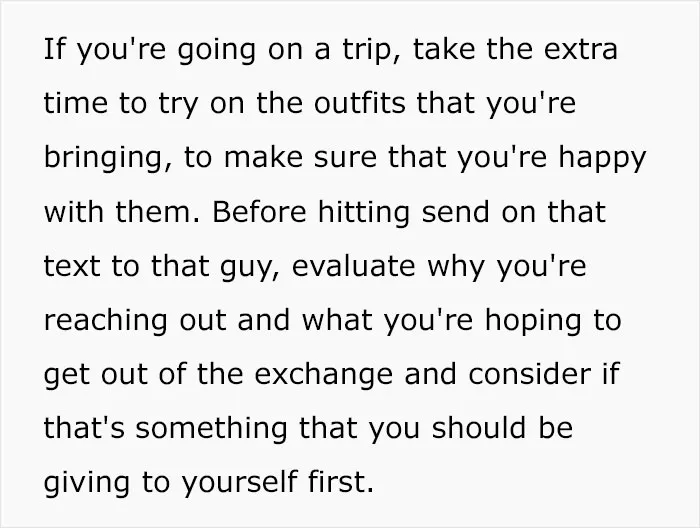The width and height of the screenshot is (700, 528).
Task: Click on the word "consider"
Action: (x=530, y=374)
